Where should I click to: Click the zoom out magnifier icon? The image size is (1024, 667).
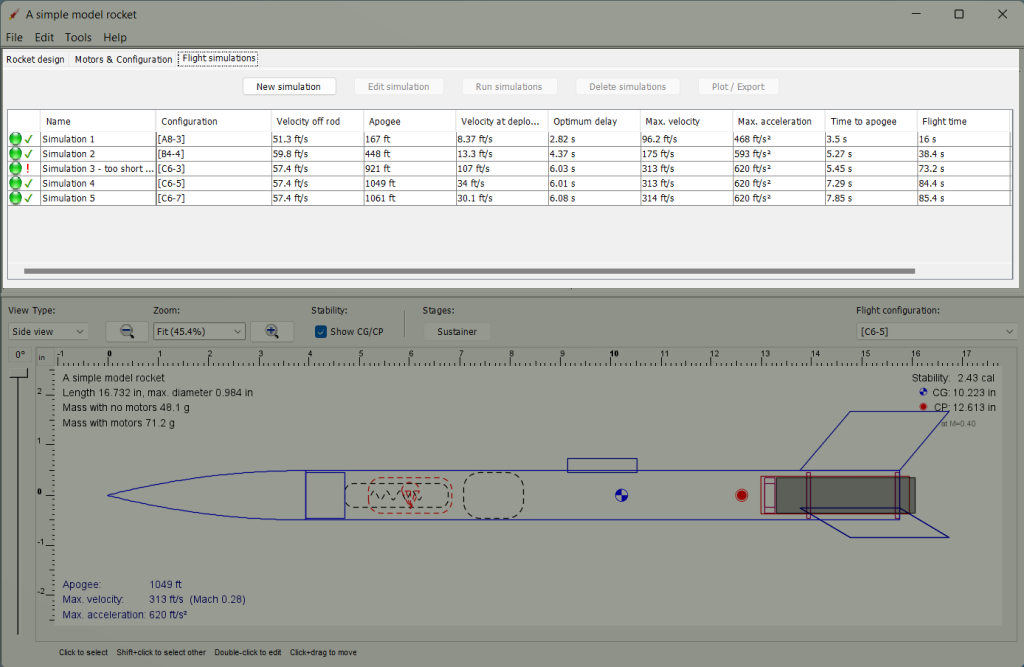(x=127, y=331)
